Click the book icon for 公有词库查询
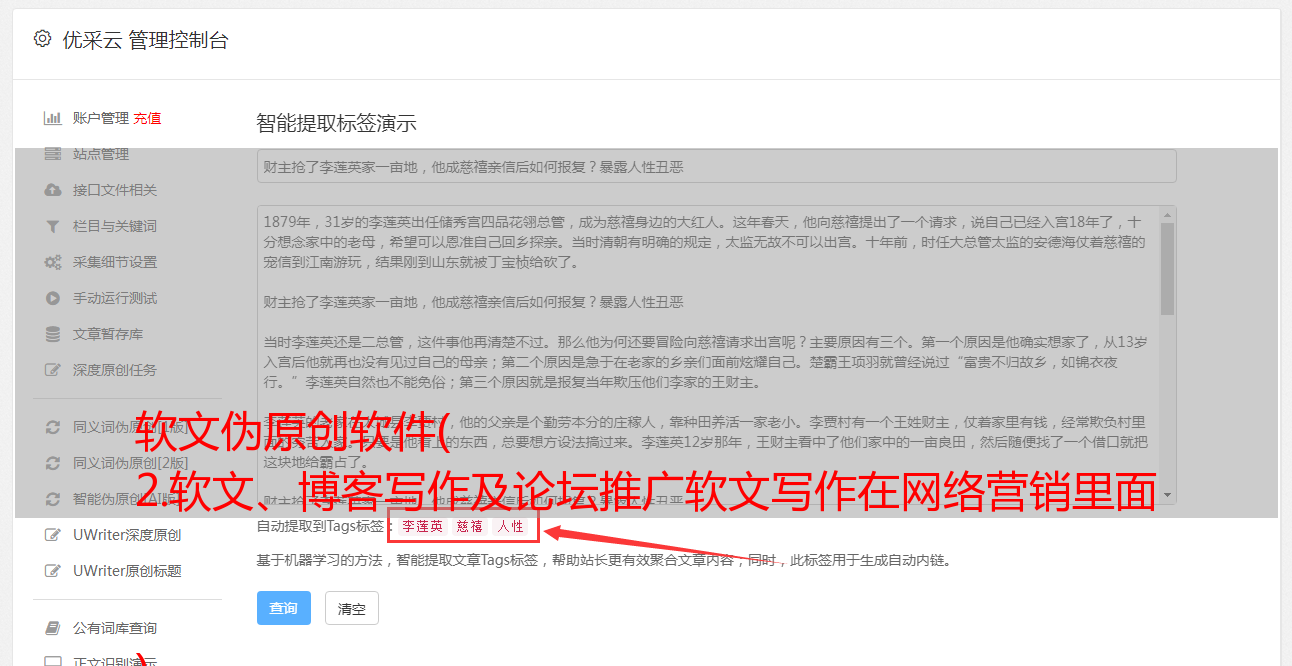 [53, 628]
